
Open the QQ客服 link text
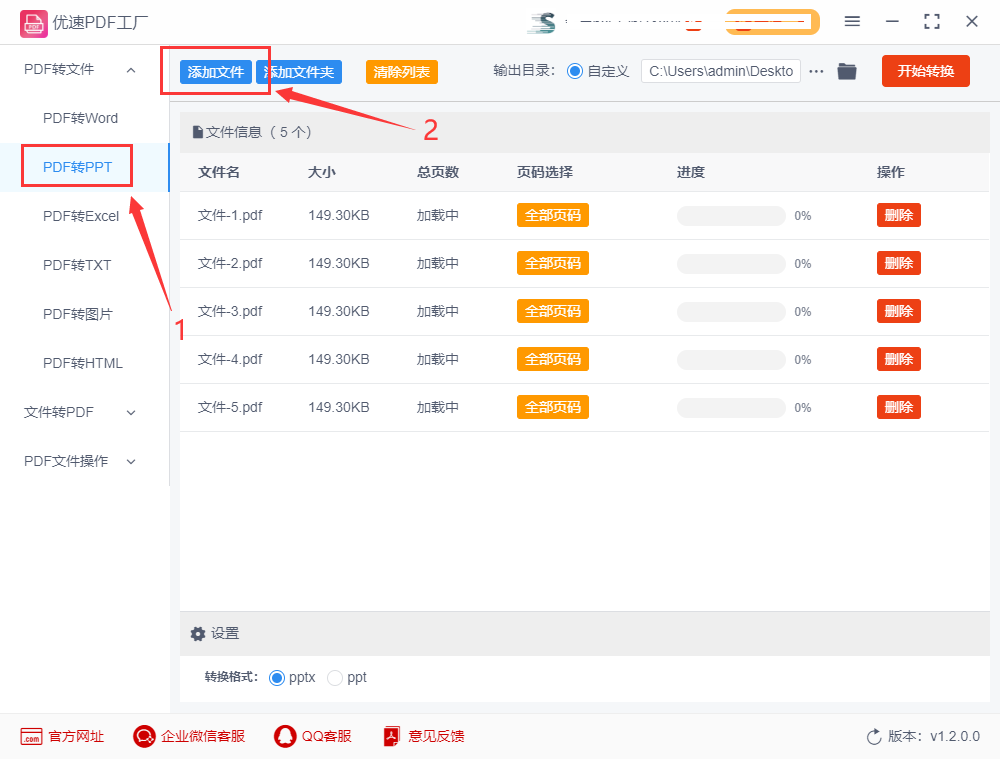click(x=327, y=736)
